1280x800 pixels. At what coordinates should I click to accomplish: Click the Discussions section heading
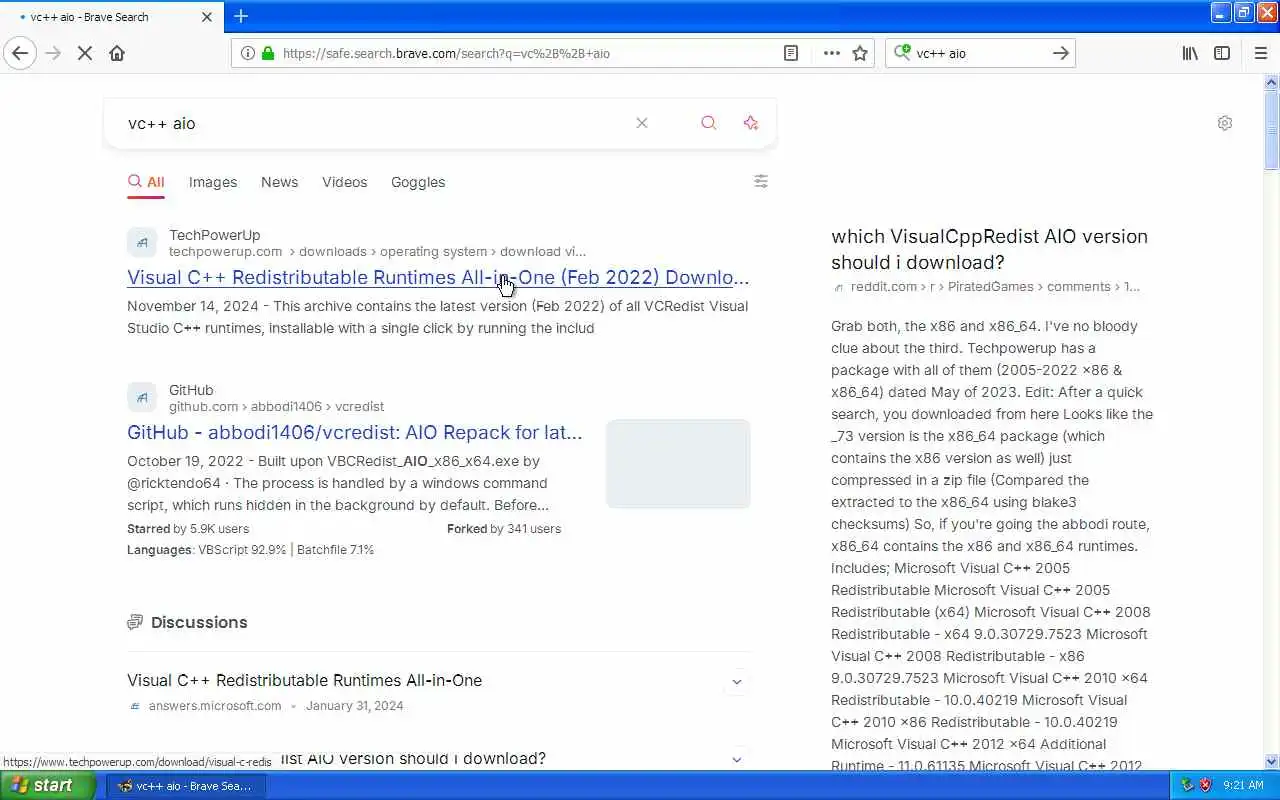[x=199, y=622]
